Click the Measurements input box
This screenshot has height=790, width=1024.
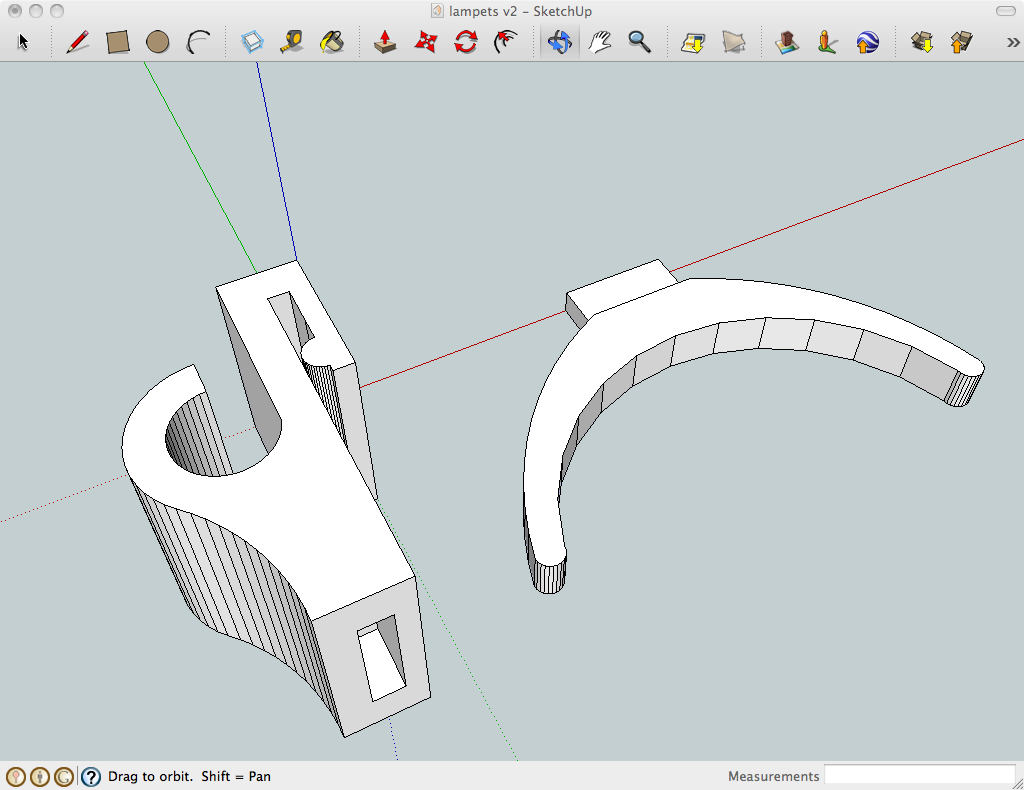click(x=920, y=776)
